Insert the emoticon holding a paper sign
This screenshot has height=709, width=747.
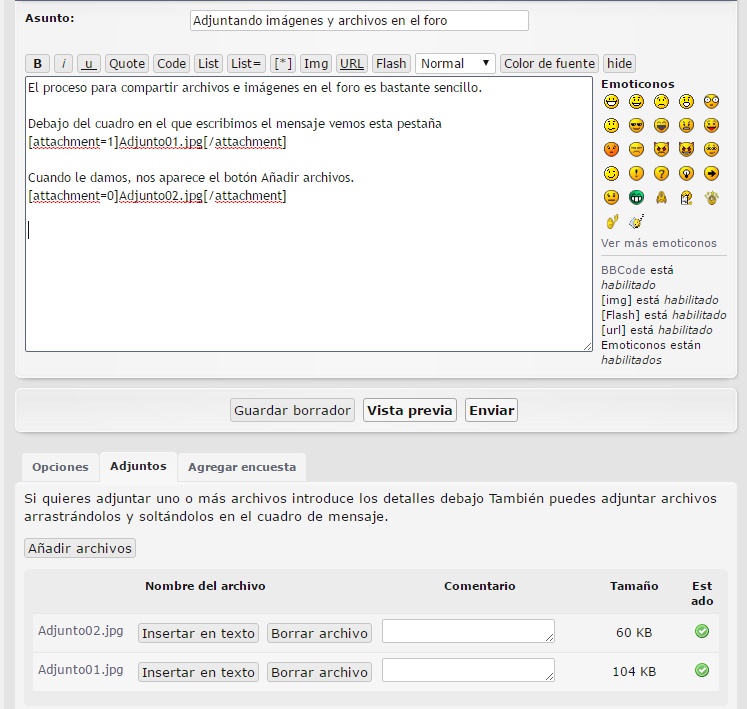[686, 197]
